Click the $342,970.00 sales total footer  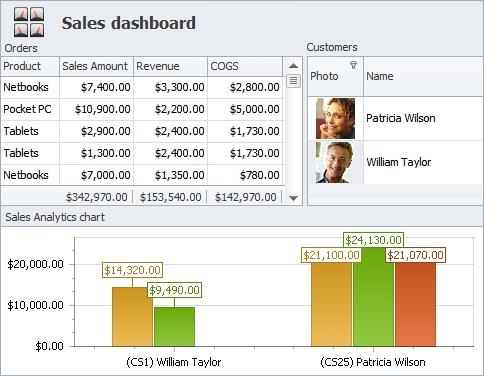point(97,197)
